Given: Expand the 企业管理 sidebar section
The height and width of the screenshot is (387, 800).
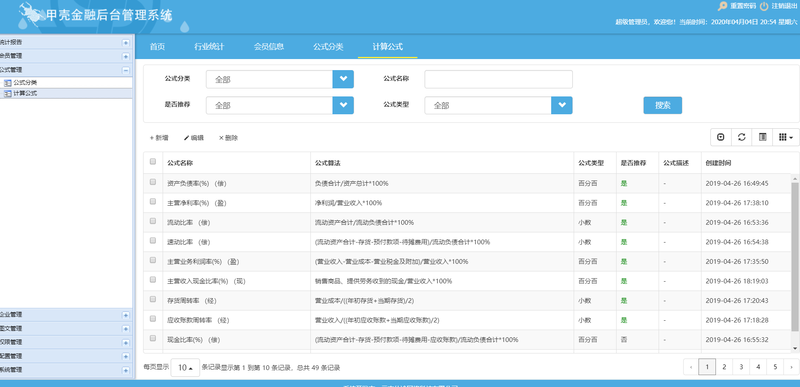Looking at the screenshot, I should [126, 315].
